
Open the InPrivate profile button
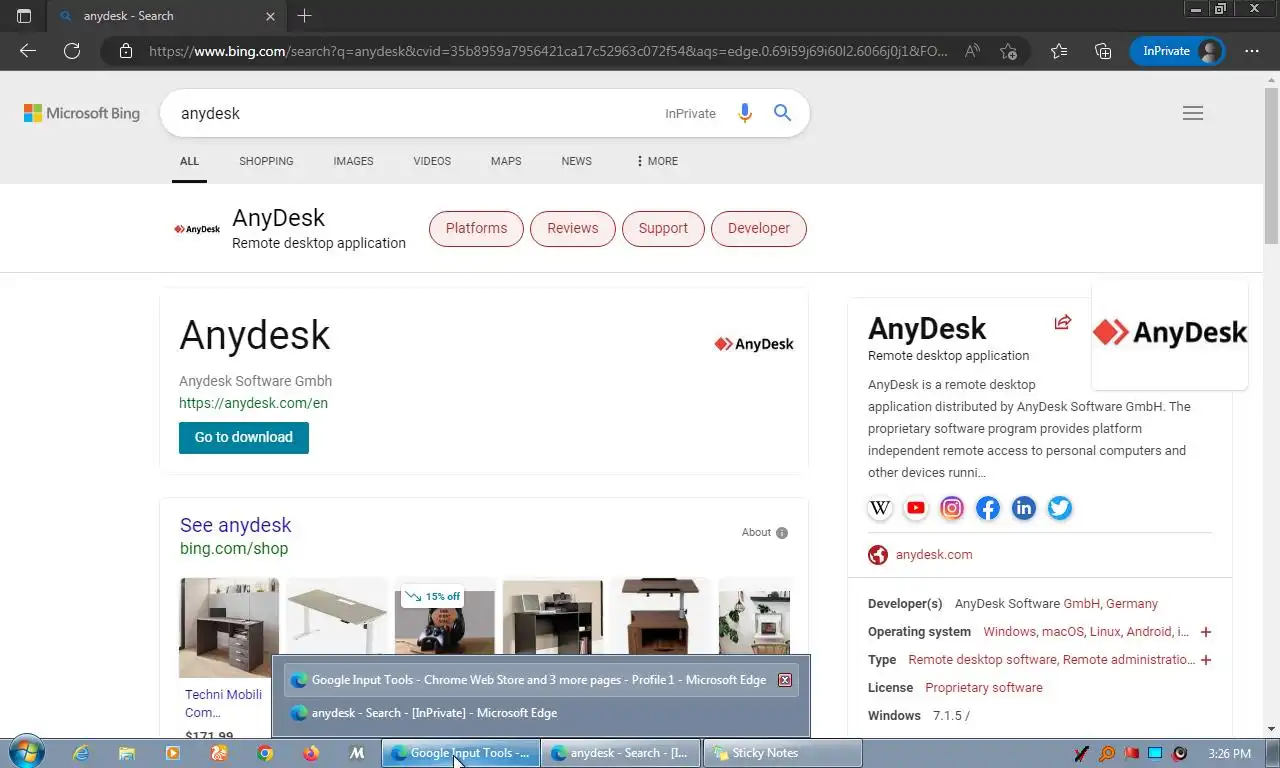coord(1177,51)
